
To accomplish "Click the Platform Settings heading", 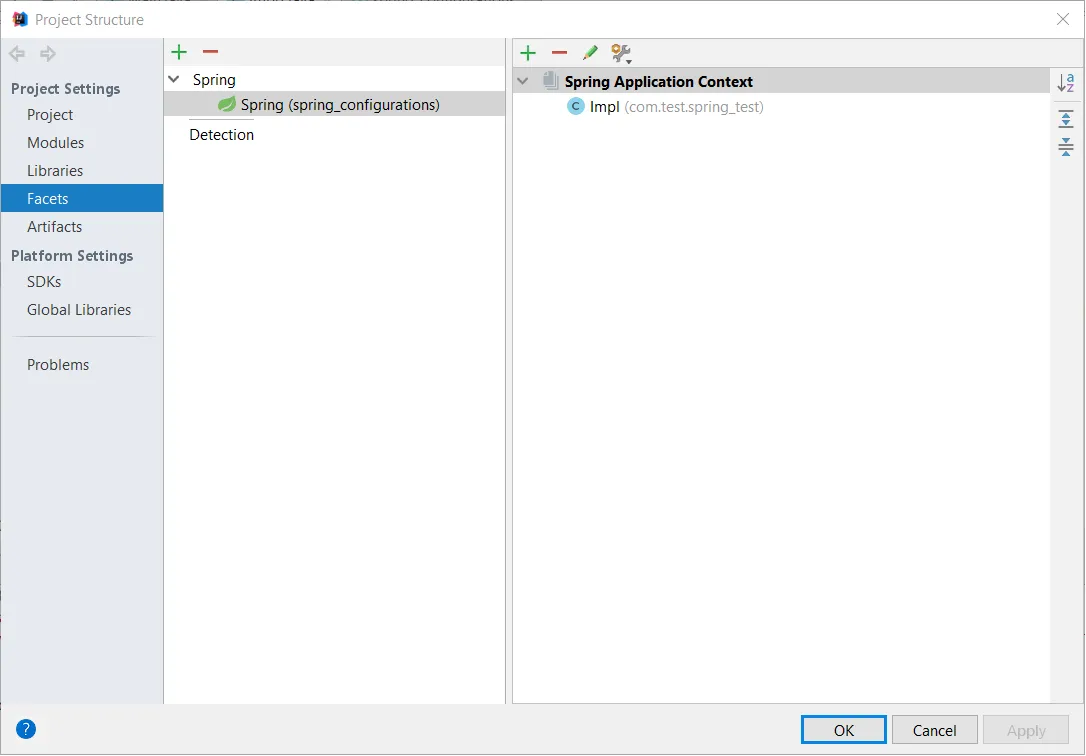I will click(x=72, y=255).
